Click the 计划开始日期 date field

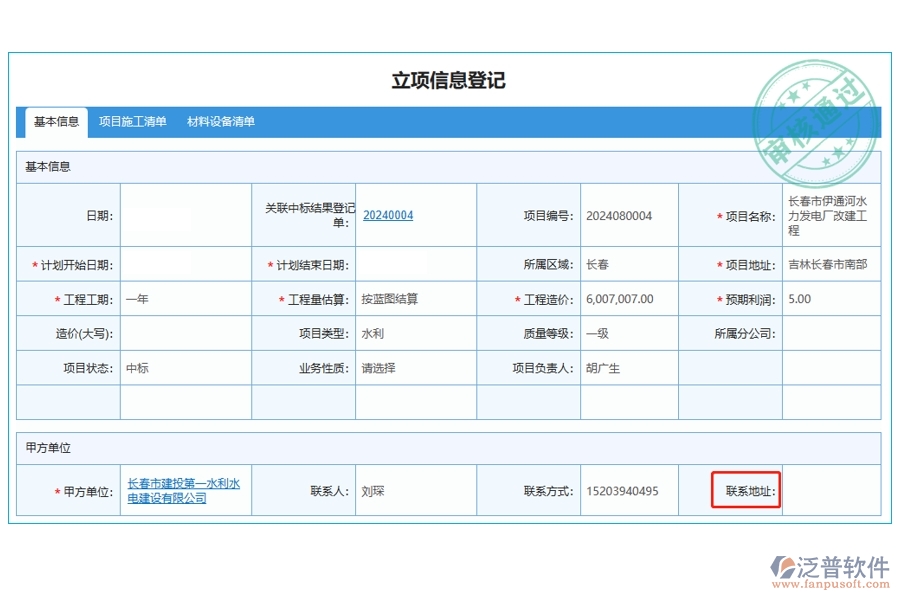(x=185, y=264)
